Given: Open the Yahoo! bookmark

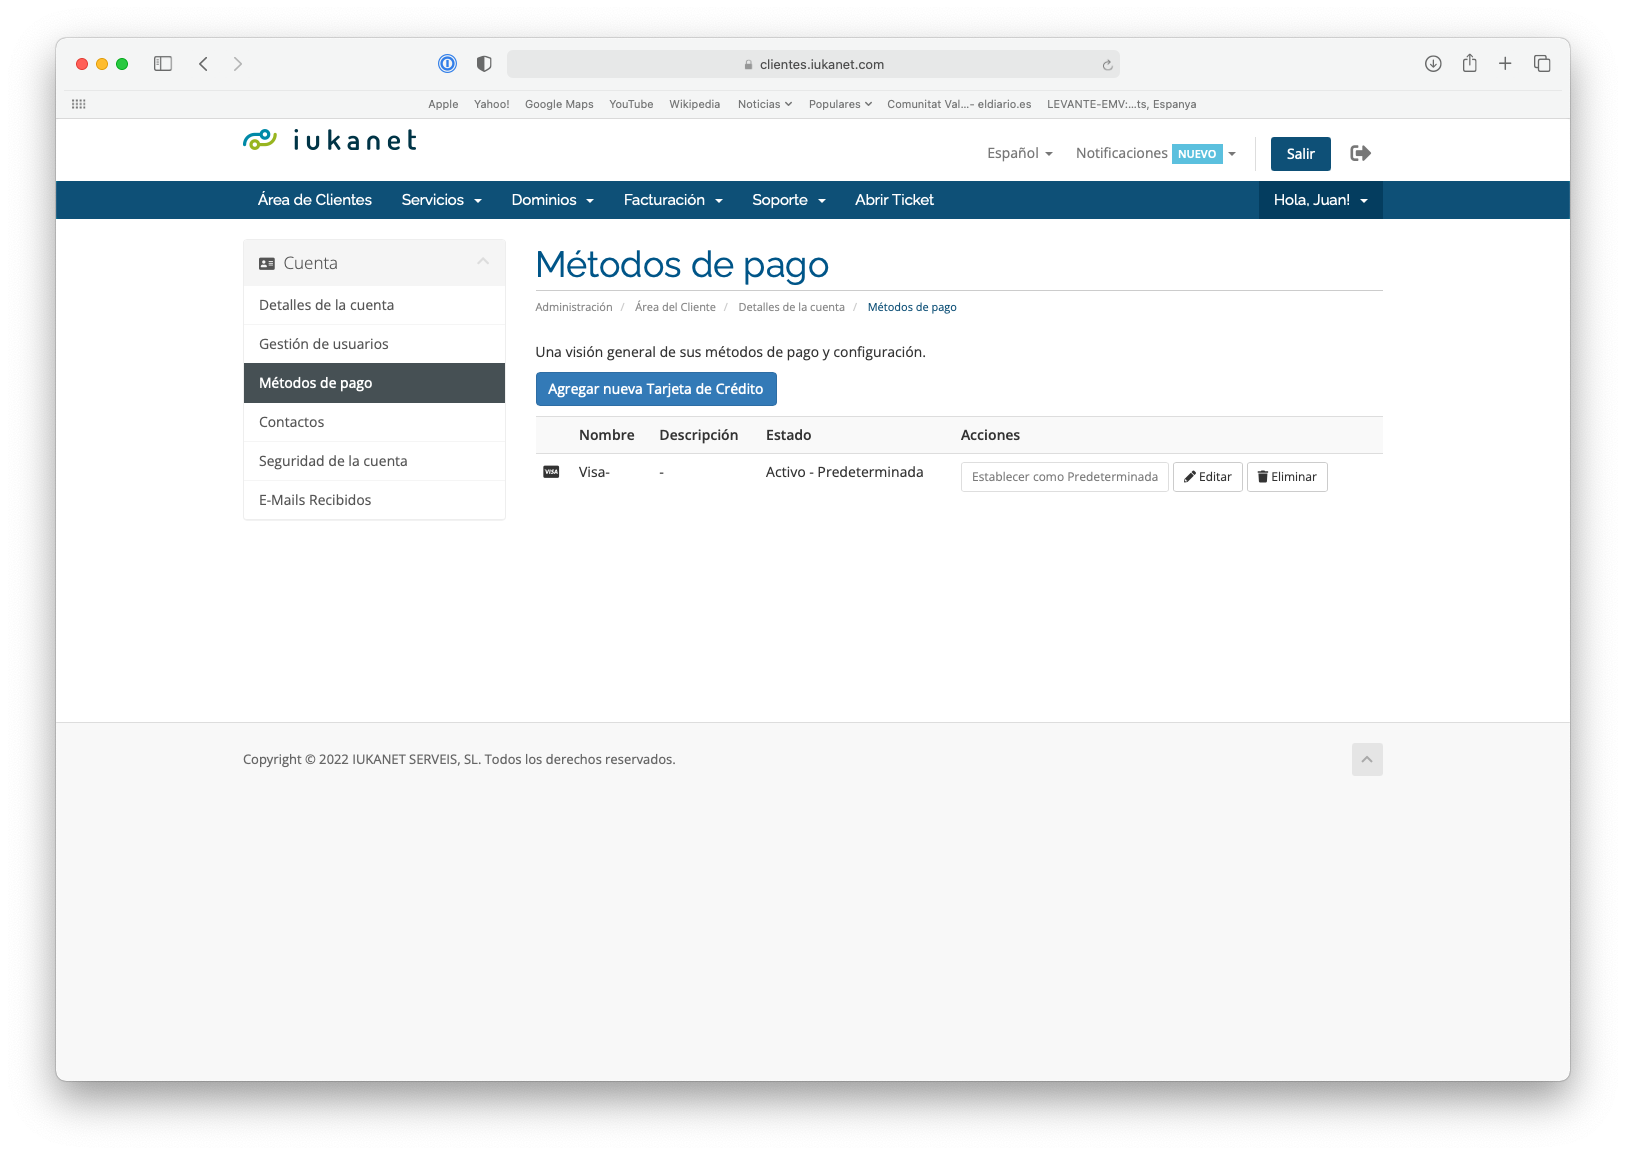Looking at the screenshot, I should (491, 104).
